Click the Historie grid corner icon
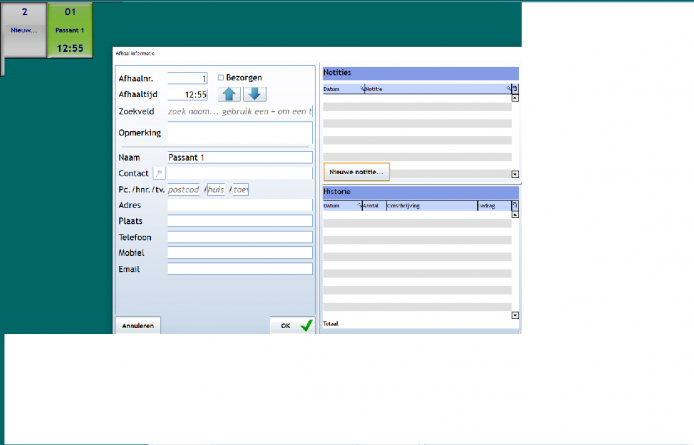The height and width of the screenshot is (445, 694). coord(515,205)
